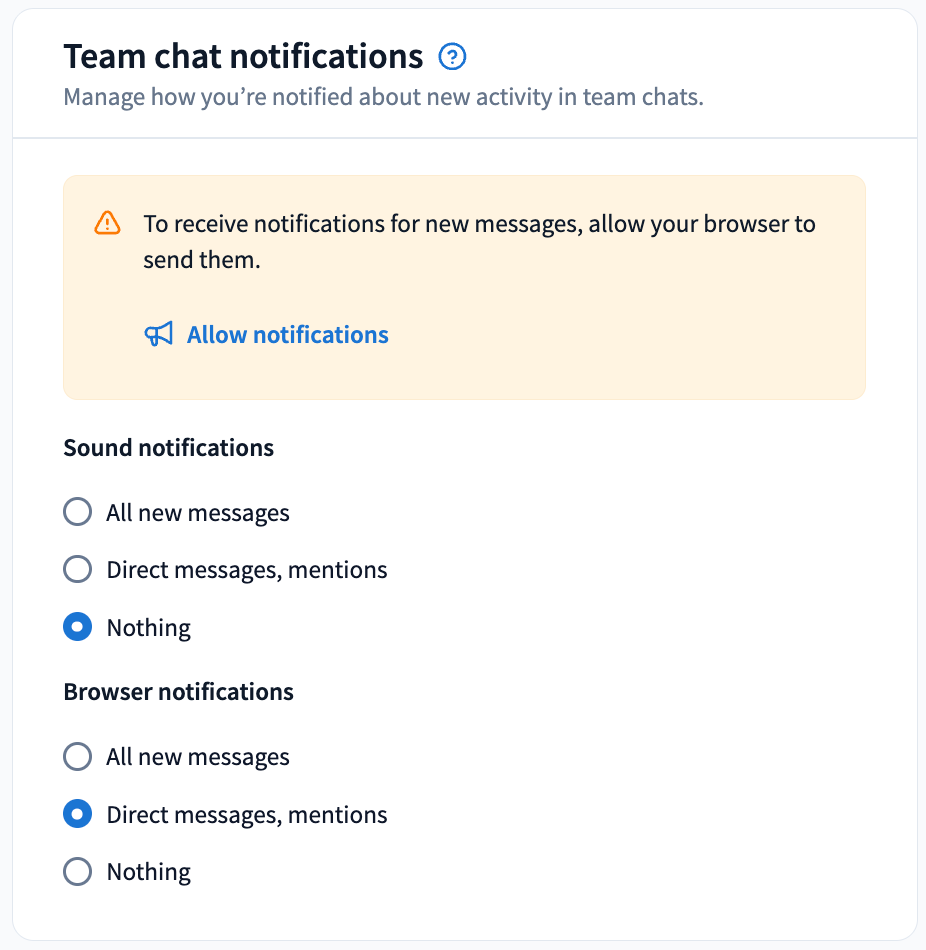Open the help question mark icon
Viewport: 926px width, 950px height.
[452, 57]
